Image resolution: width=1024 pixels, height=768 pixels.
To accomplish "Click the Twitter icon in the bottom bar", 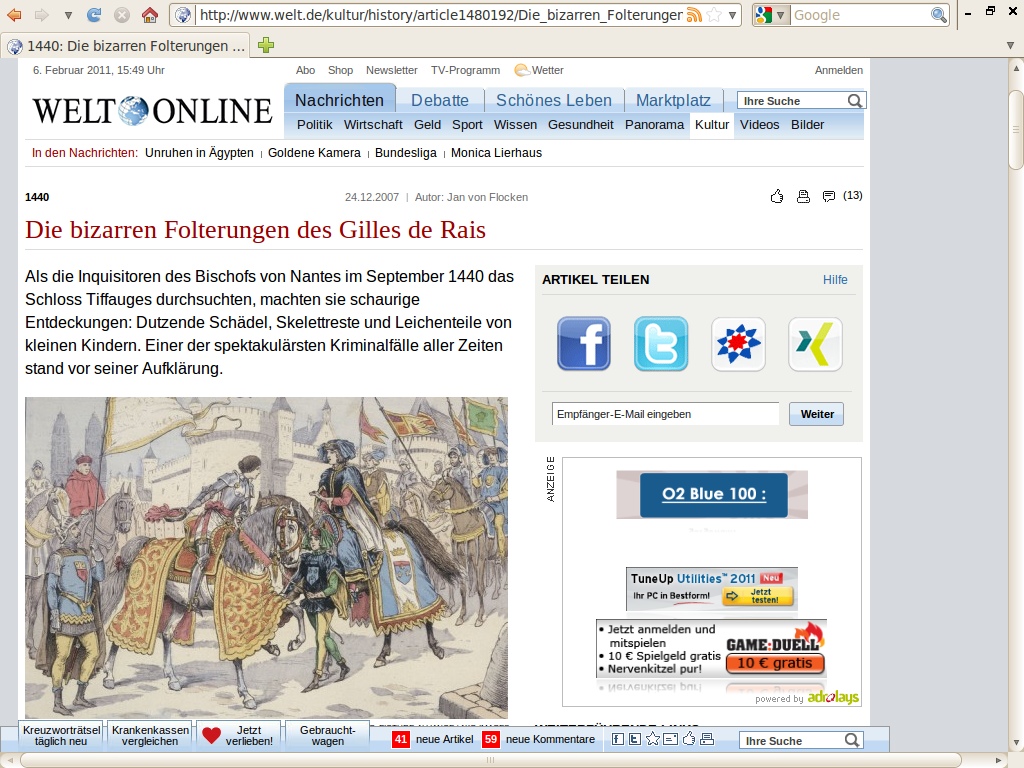I will click(x=635, y=739).
